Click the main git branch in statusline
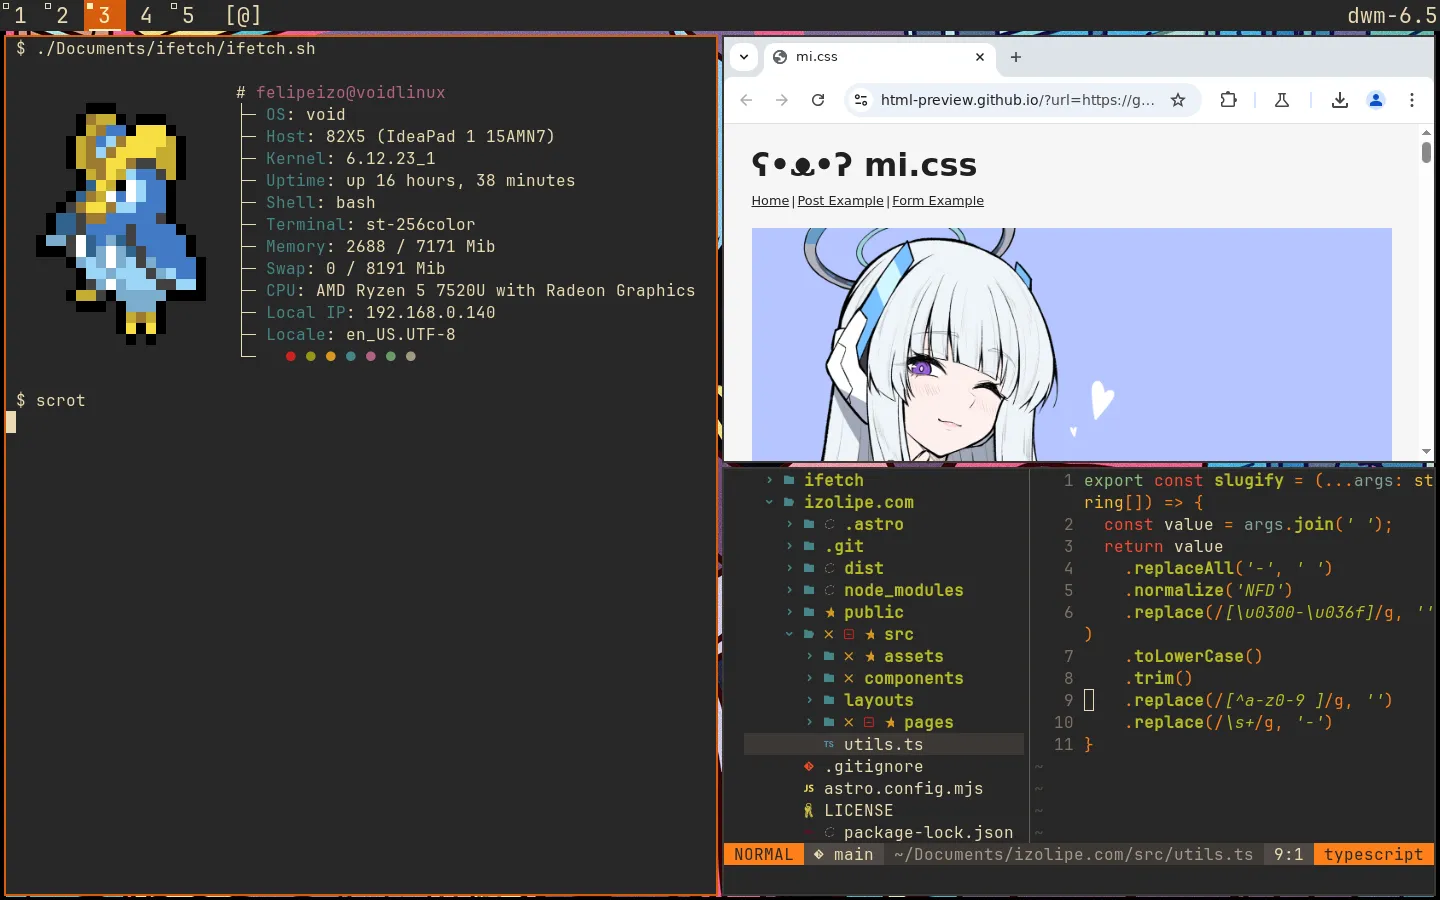This screenshot has height=900, width=1440. pyautogui.click(x=843, y=855)
